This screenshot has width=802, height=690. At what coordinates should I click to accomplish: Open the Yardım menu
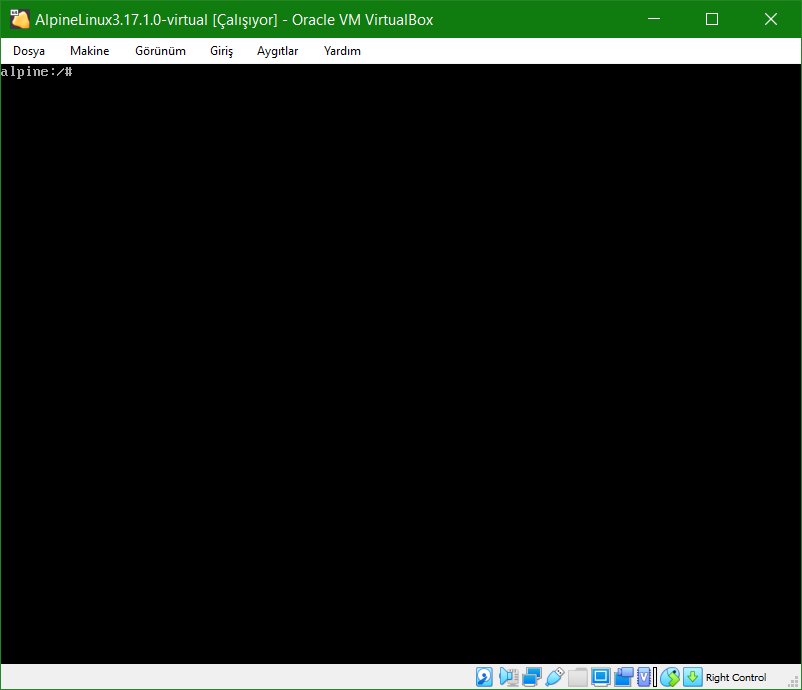(342, 51)
